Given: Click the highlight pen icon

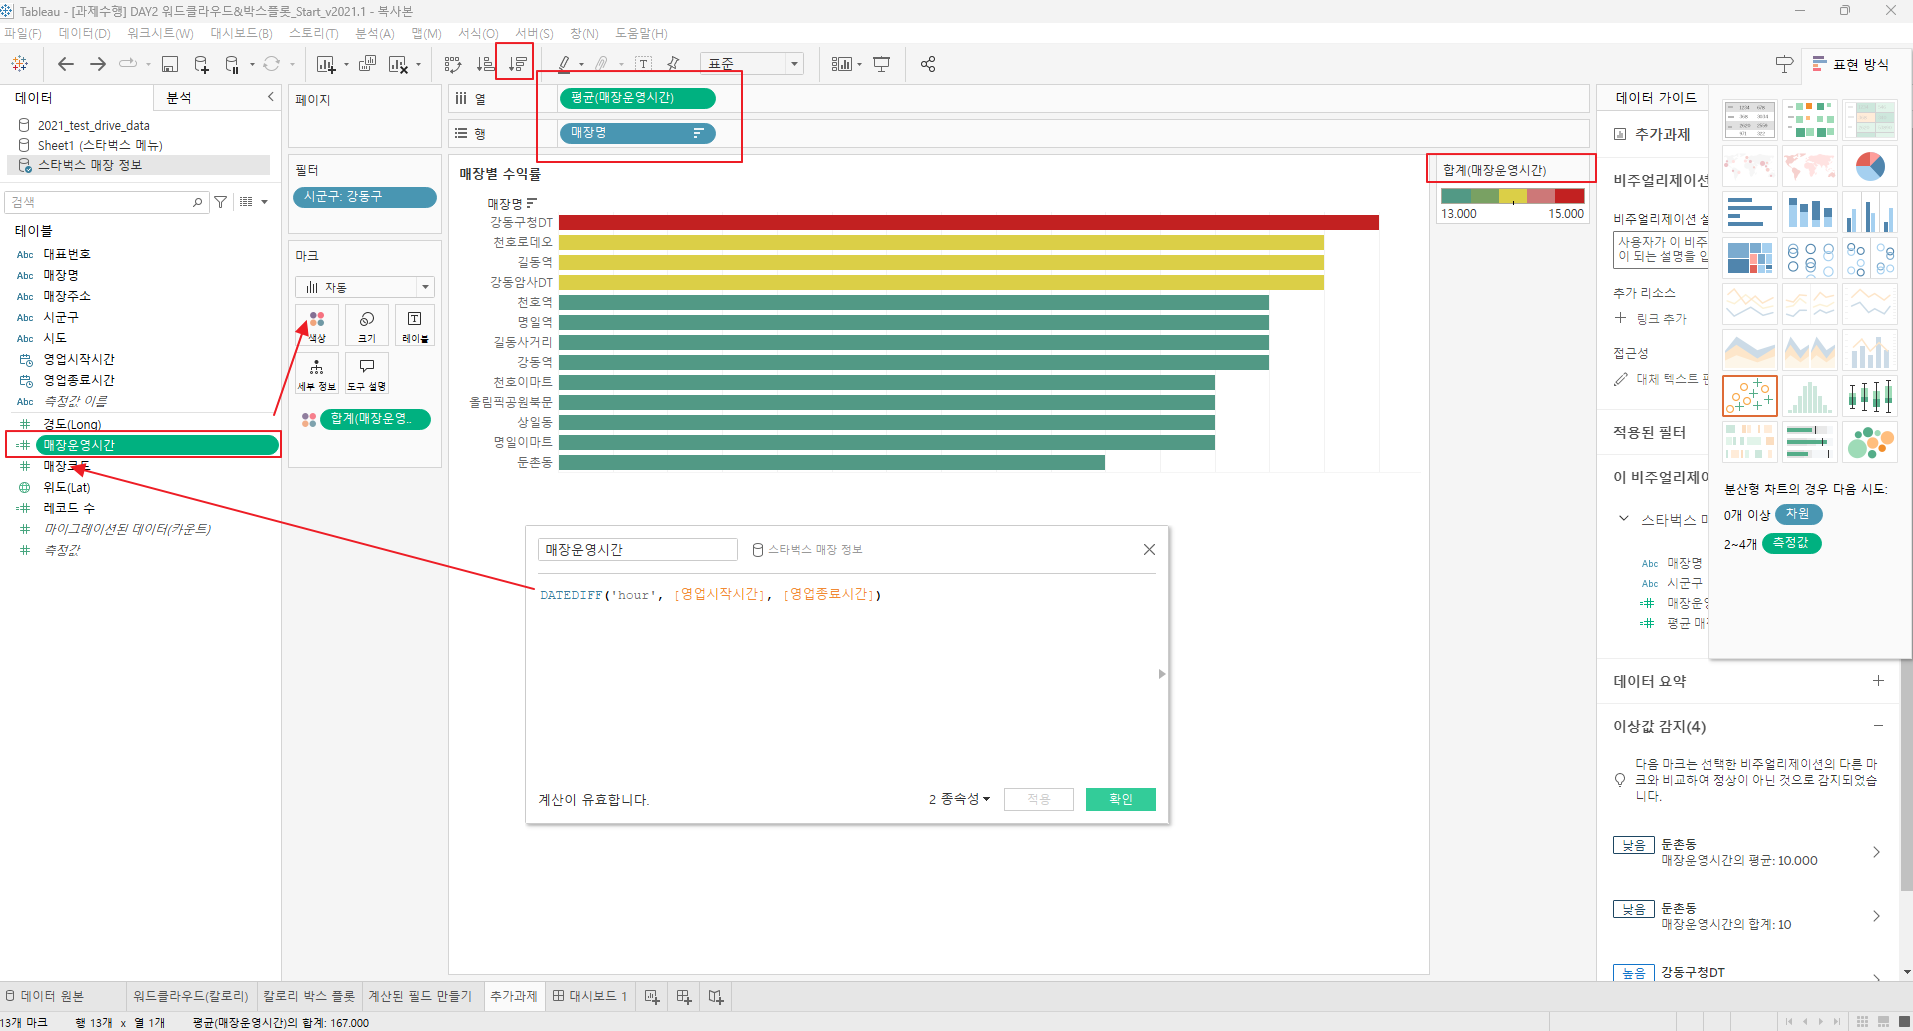Looking at the screenshot, I should [x=564, y=64].
